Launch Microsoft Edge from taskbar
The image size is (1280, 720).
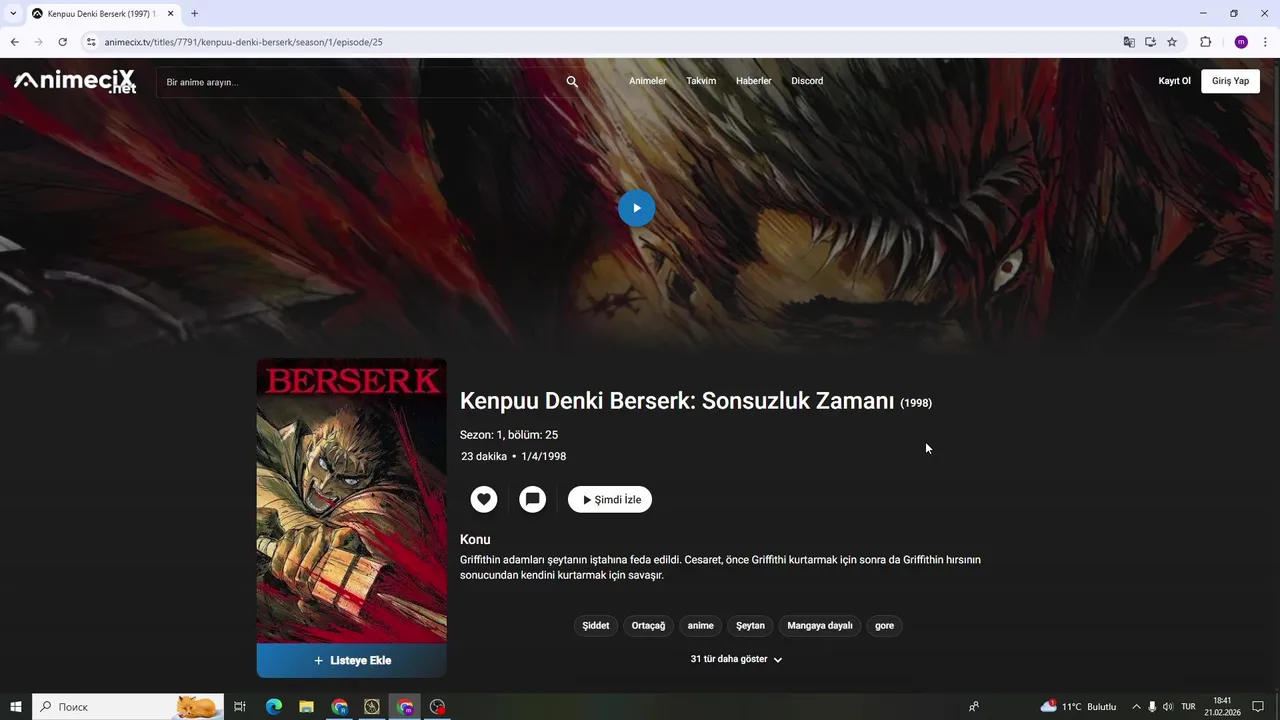coord(273,706)
